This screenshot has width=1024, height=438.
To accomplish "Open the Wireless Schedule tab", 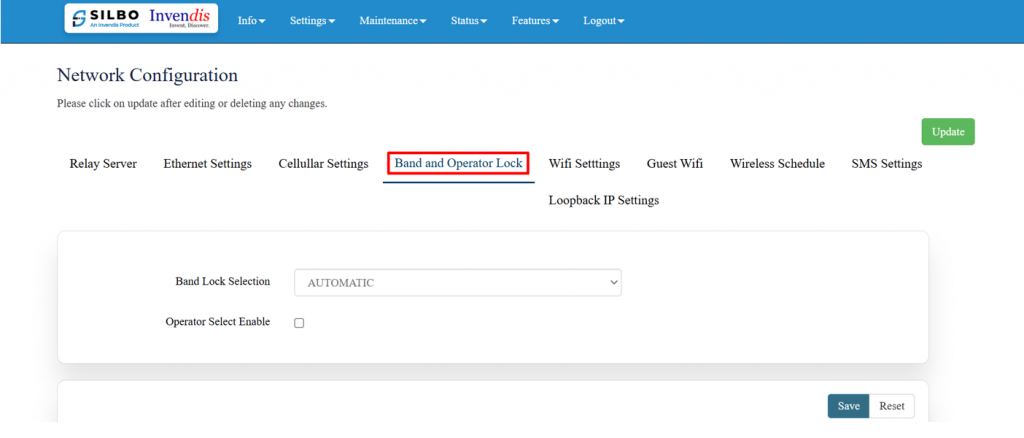I will (777, 164).
